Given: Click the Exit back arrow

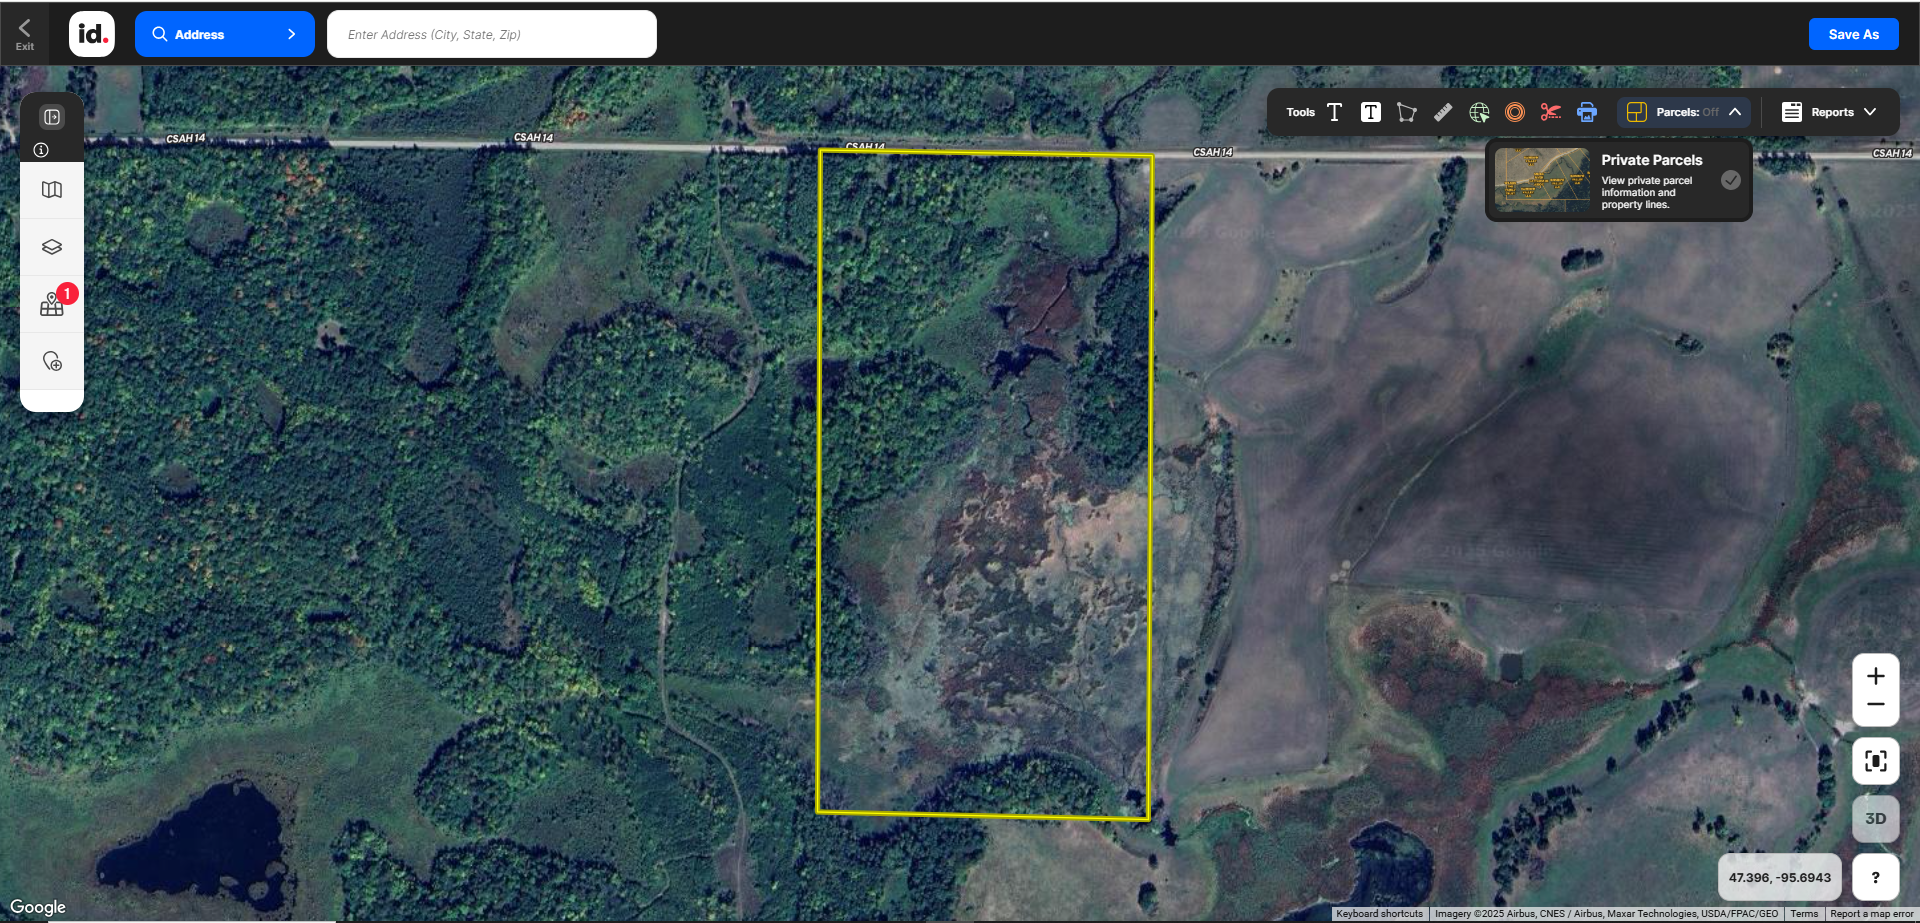Looking at the screenshot, I should [x=24, y=33].
